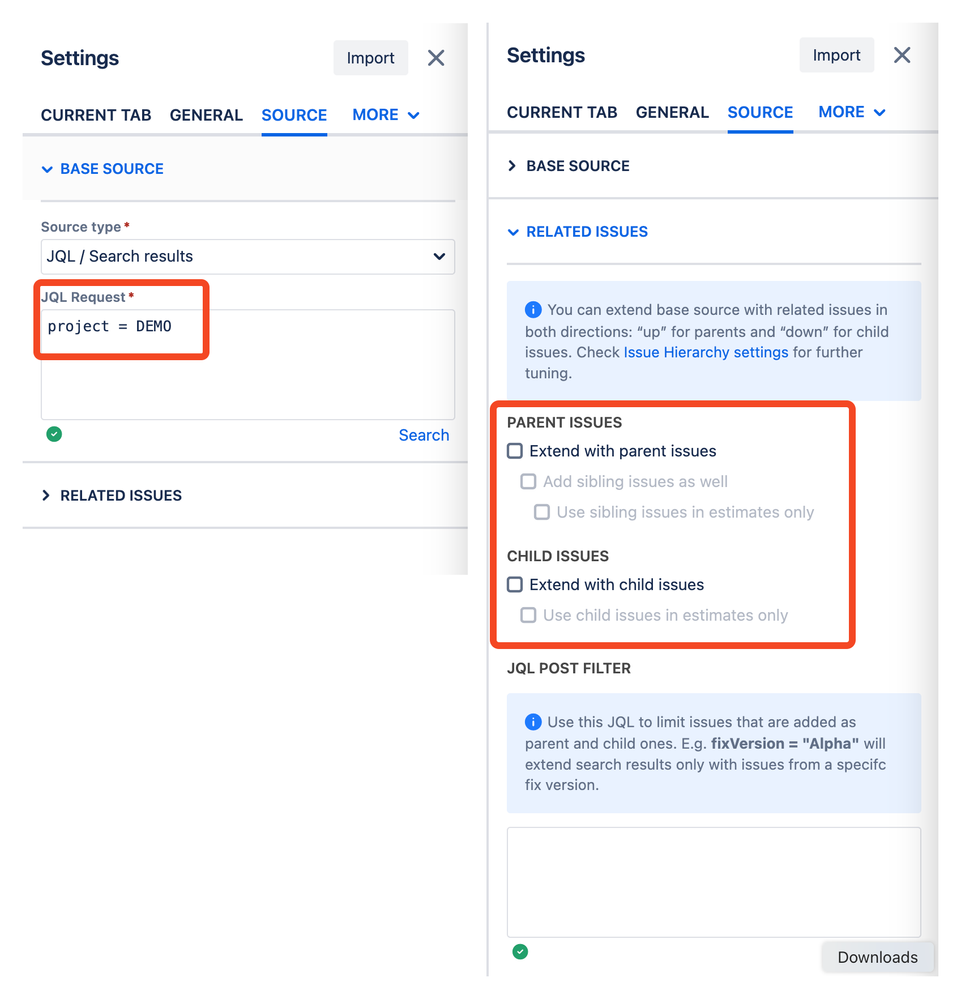Click the green check under the post filter box
Image resolution: width=961 pixels, height=999 pixels.
pos(520,952)
